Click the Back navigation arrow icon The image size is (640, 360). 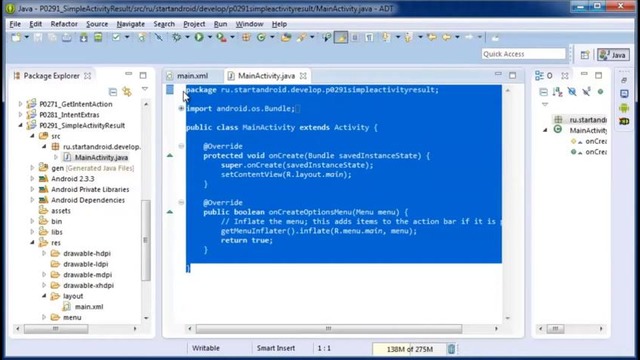coord(447,38)
